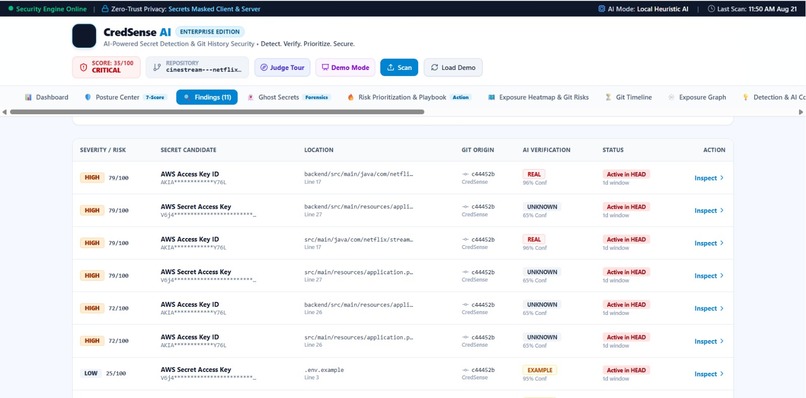
Task: Click the Enterprise Edition badge
Action: (x=210, y=32)
